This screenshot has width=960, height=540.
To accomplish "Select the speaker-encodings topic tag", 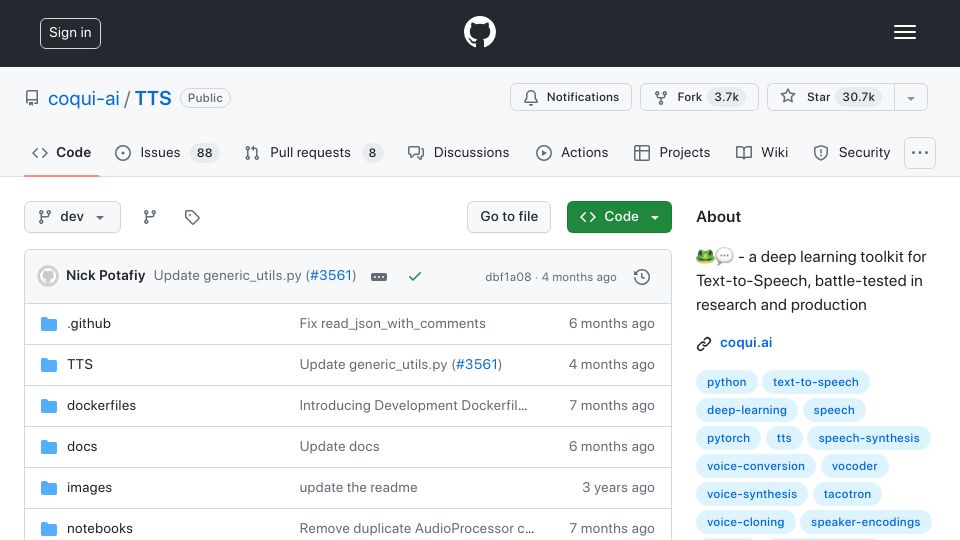I will click(x=865, y=523).
